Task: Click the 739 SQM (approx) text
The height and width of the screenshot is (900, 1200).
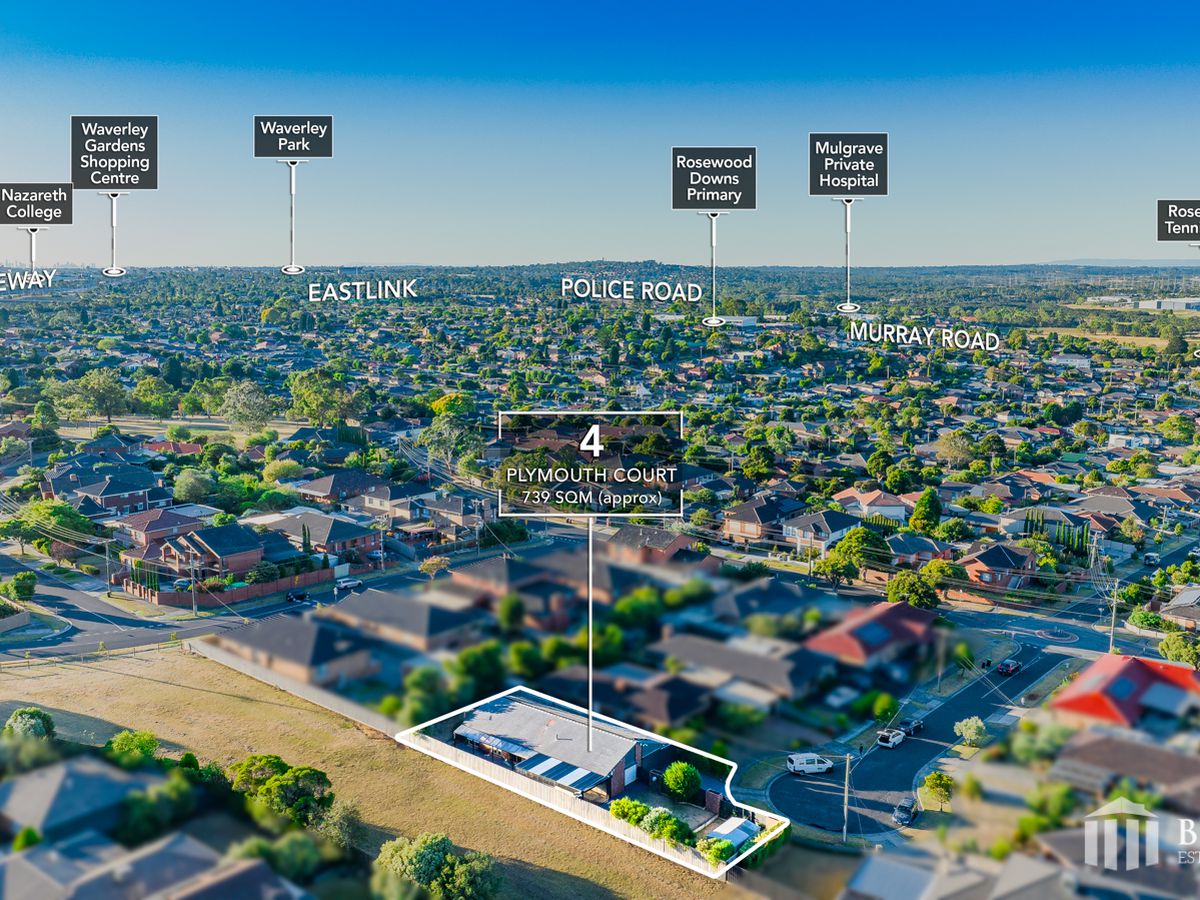Action: (590, 497)
